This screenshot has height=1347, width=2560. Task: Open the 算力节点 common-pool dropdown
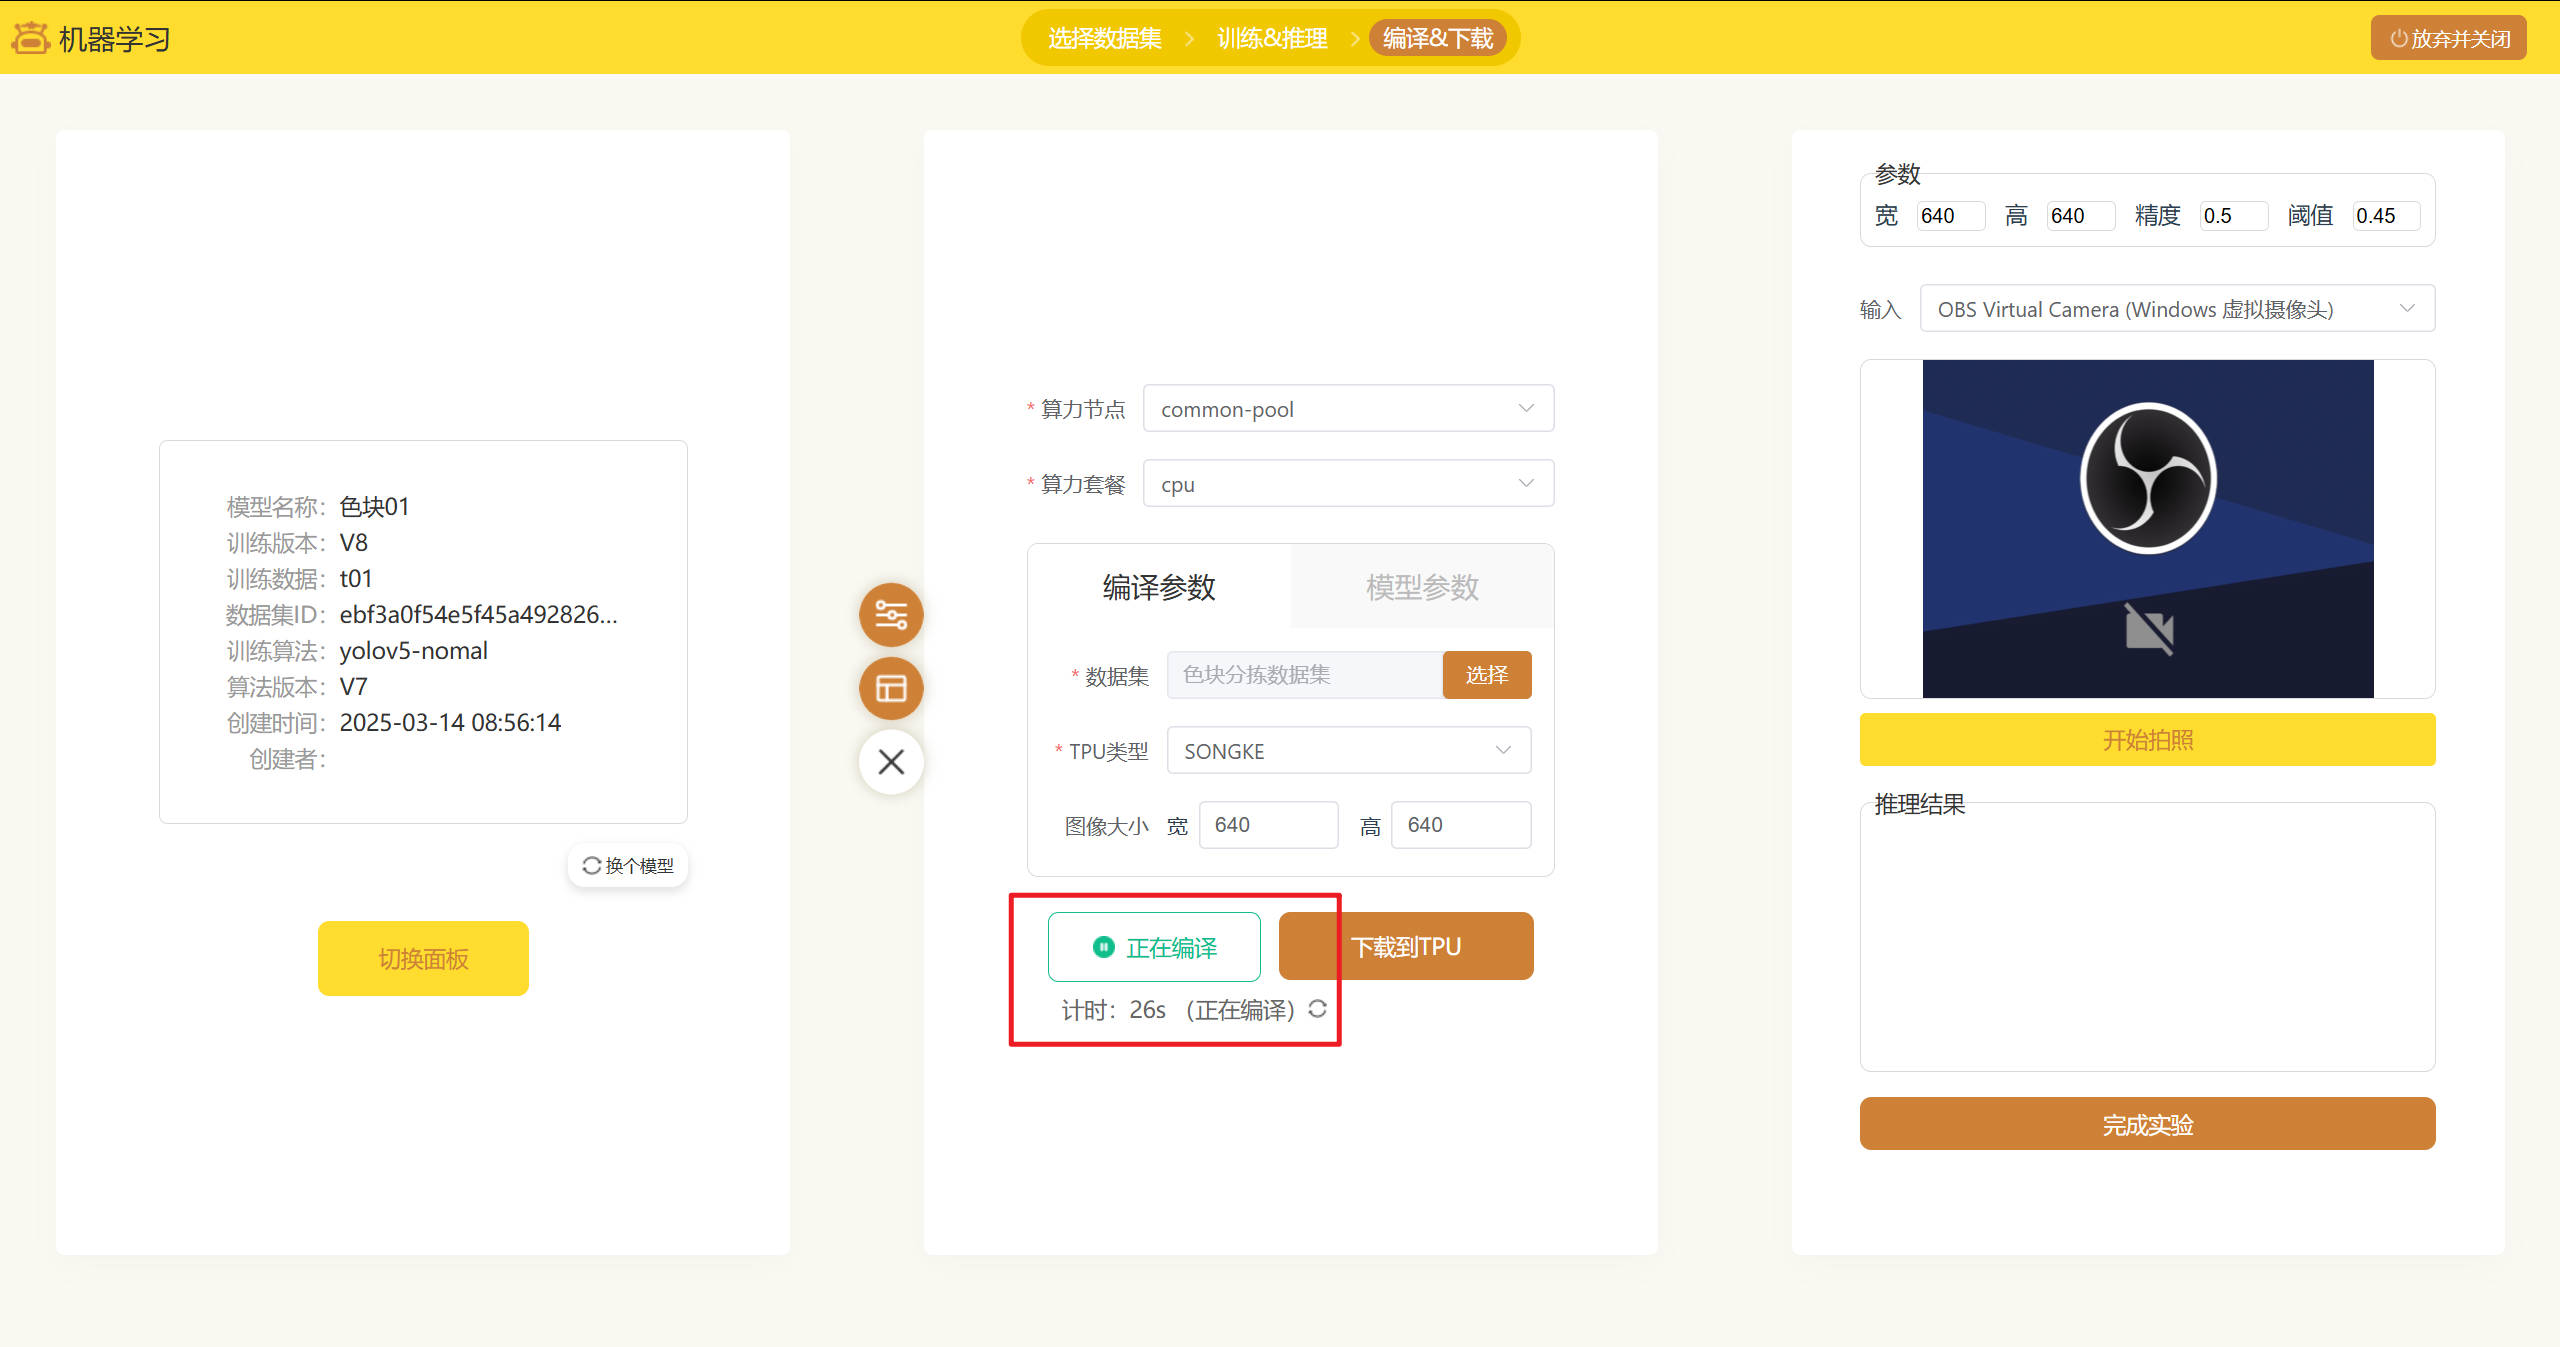pos(1347,409)
